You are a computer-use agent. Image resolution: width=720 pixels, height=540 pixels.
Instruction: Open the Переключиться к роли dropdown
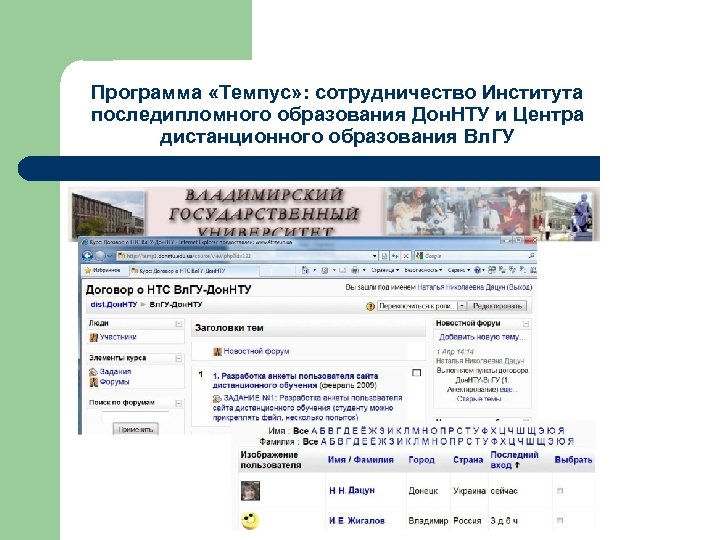pos(422,306)
